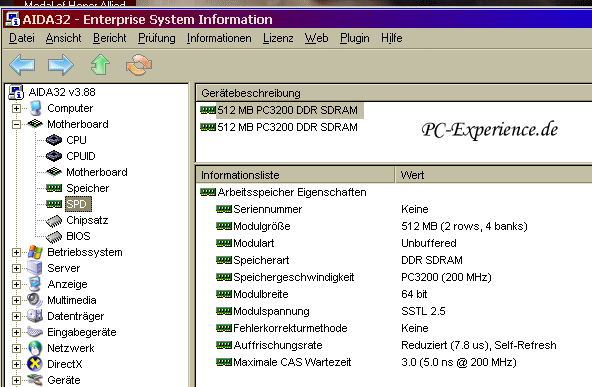Click the Anzeige display icon

point(35,284)
